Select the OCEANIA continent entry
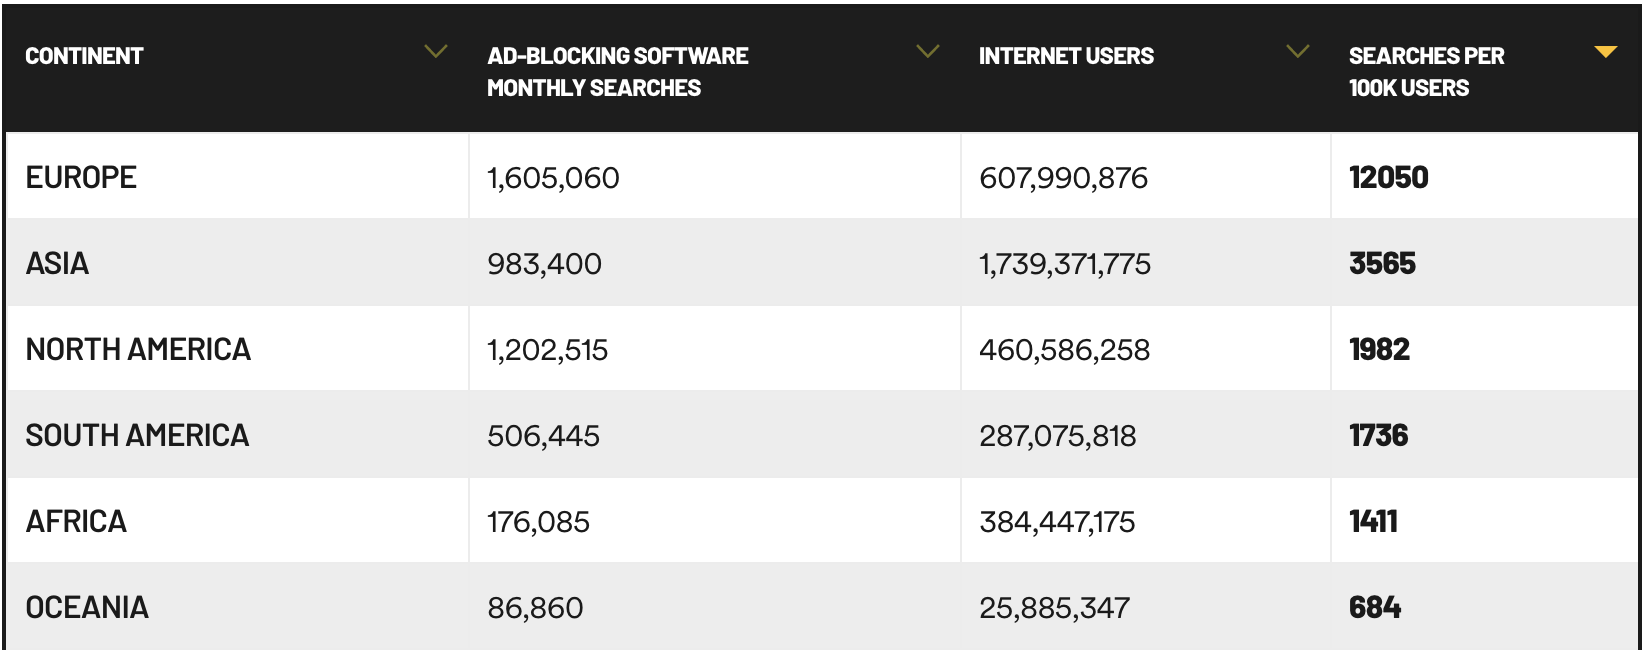Screen dimensions: 1648x650 coord(88,607)
